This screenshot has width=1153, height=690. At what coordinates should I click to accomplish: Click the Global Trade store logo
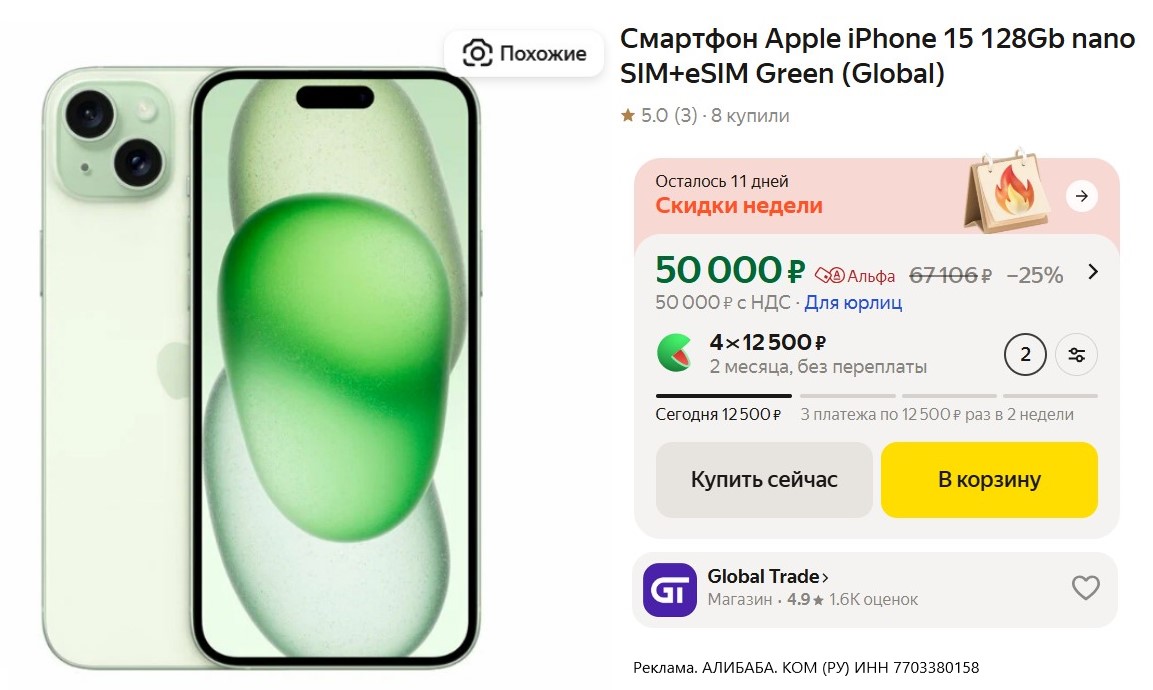[669, 589]
